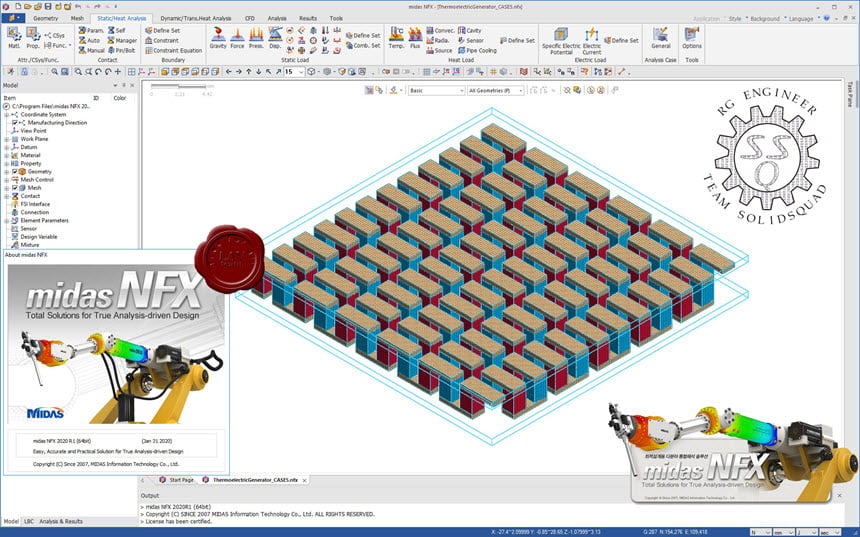Select the Force load tool
This screenshot has height=537, width=860.
237,38
